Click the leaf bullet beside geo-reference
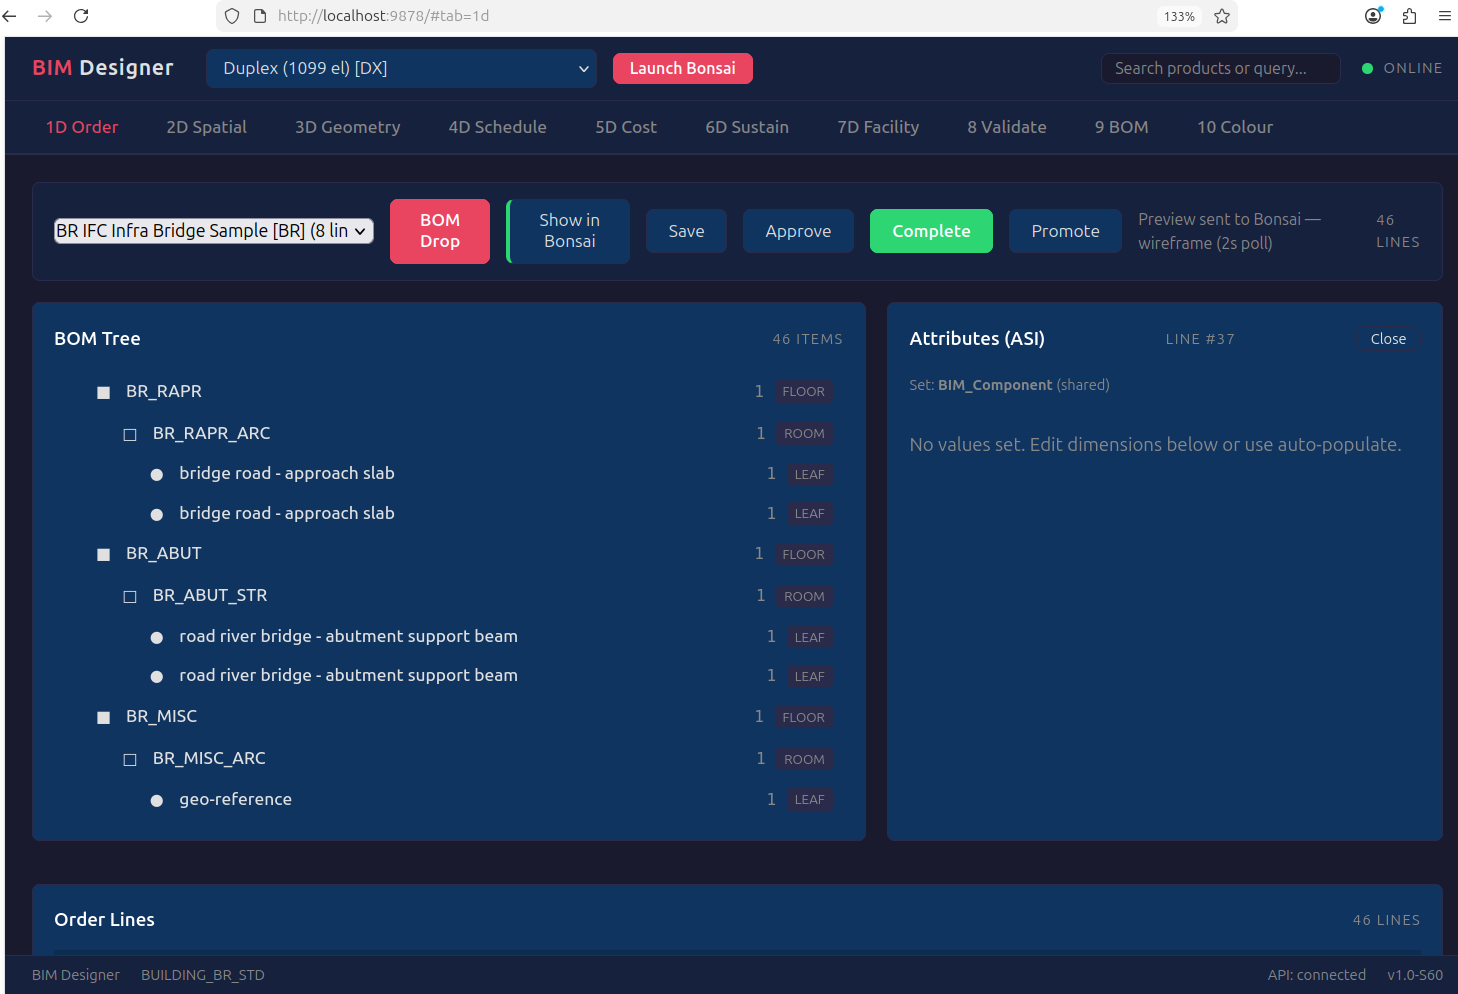This screenshot has height=994, width=1458. click(x=156, y=800)
